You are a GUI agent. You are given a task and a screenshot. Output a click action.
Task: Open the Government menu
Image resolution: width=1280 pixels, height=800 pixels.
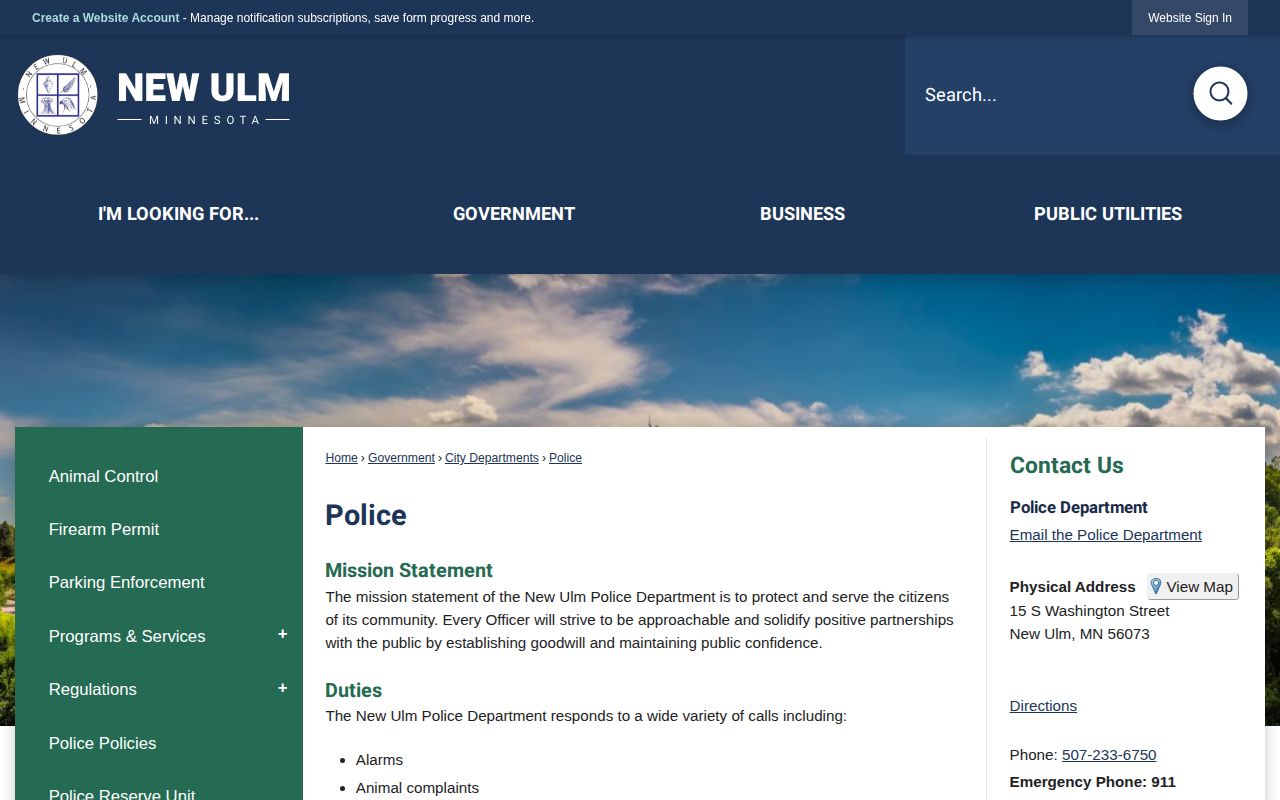[x=514, y=214]
